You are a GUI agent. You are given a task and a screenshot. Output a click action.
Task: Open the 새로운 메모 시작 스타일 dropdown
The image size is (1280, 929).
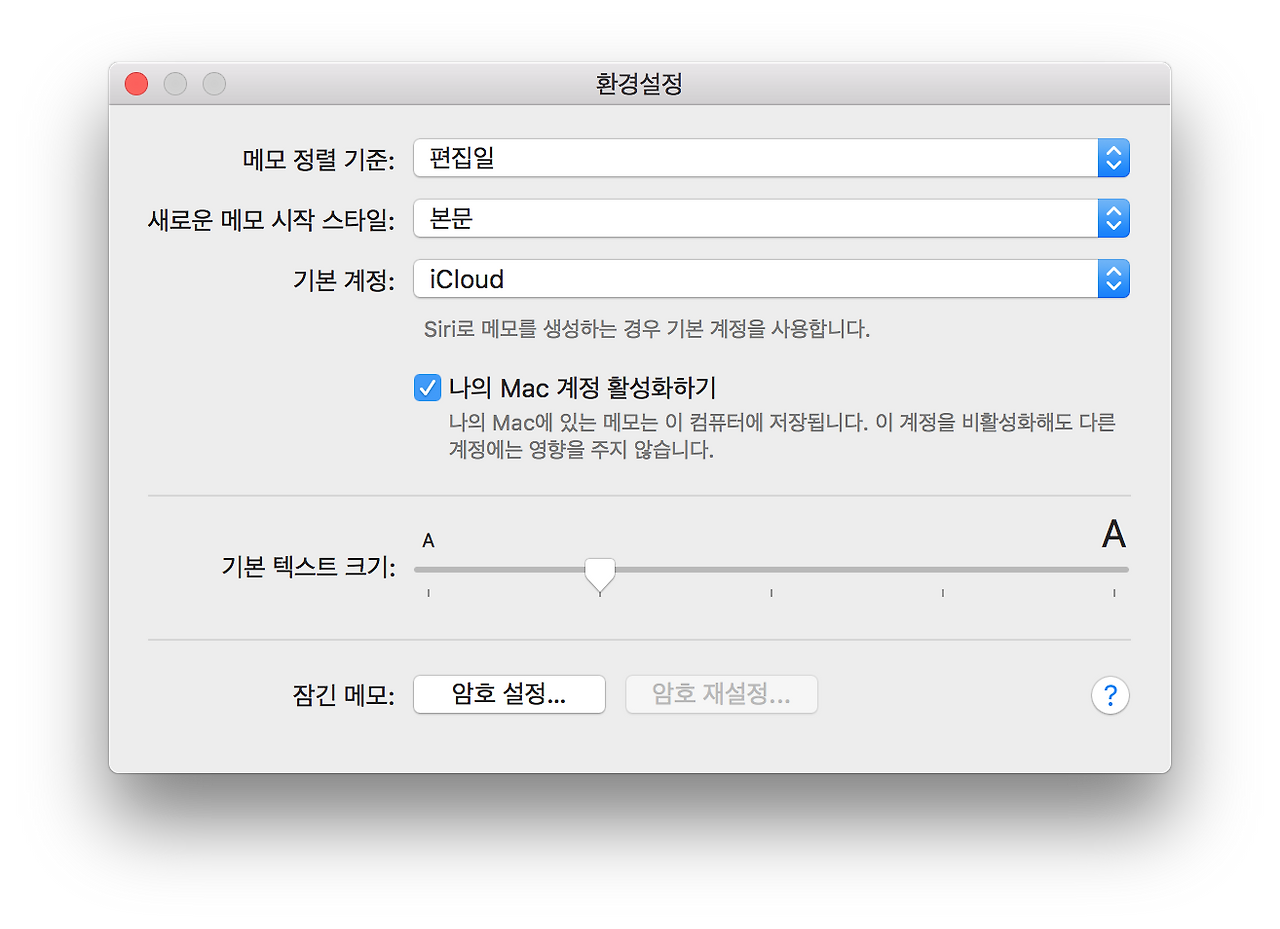pyautogui.click(x=771, y=218)
